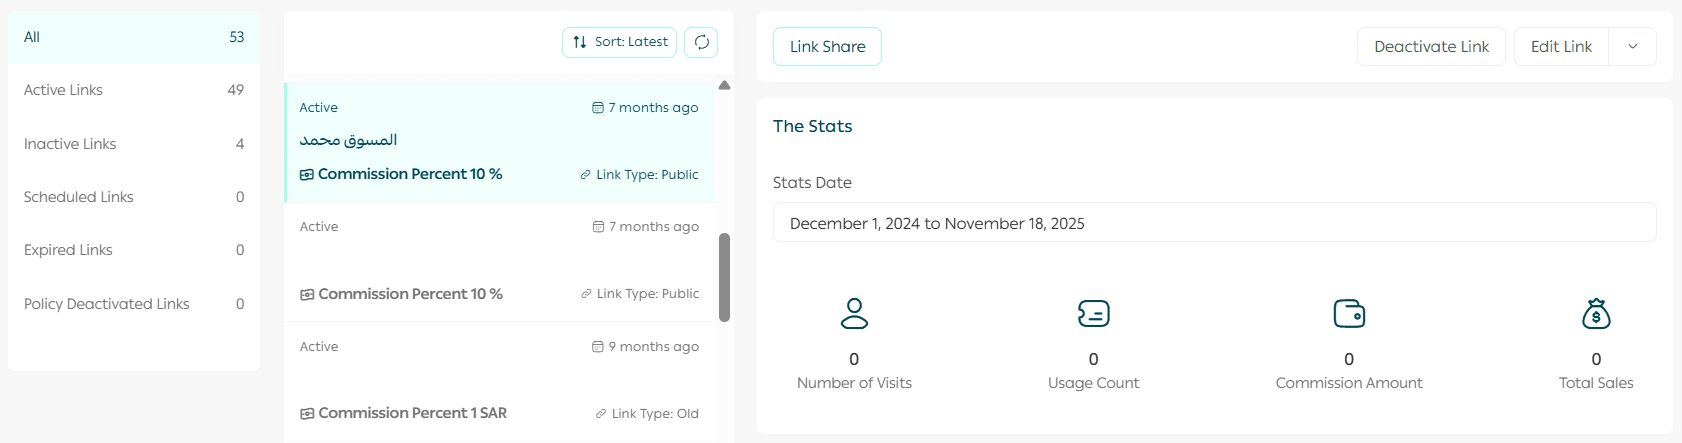
Task: Expand the Edit Link chevron menu
Action: (1632, 47)
